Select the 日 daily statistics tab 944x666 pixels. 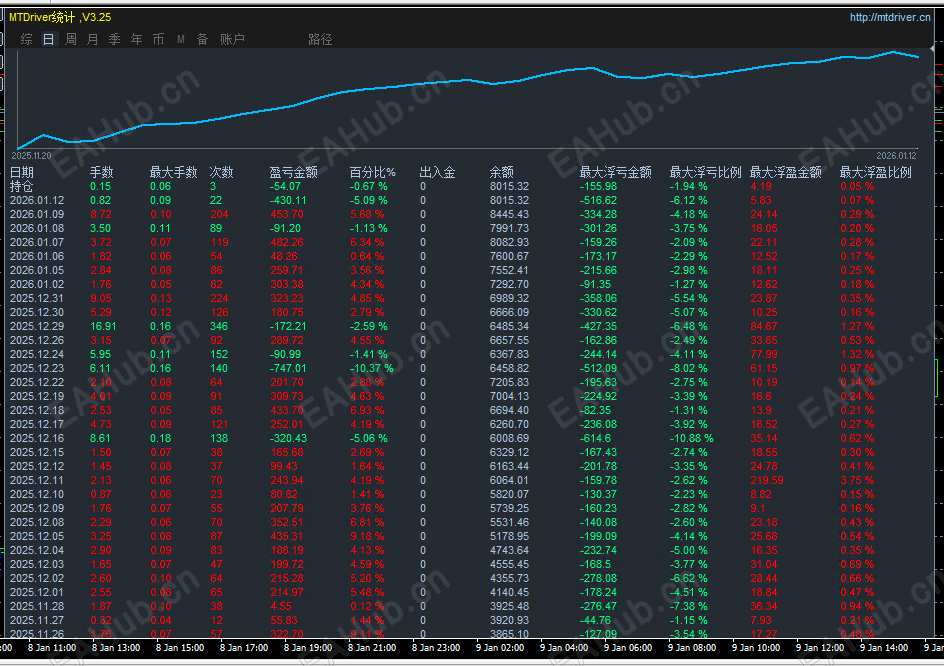pos(49,39)
